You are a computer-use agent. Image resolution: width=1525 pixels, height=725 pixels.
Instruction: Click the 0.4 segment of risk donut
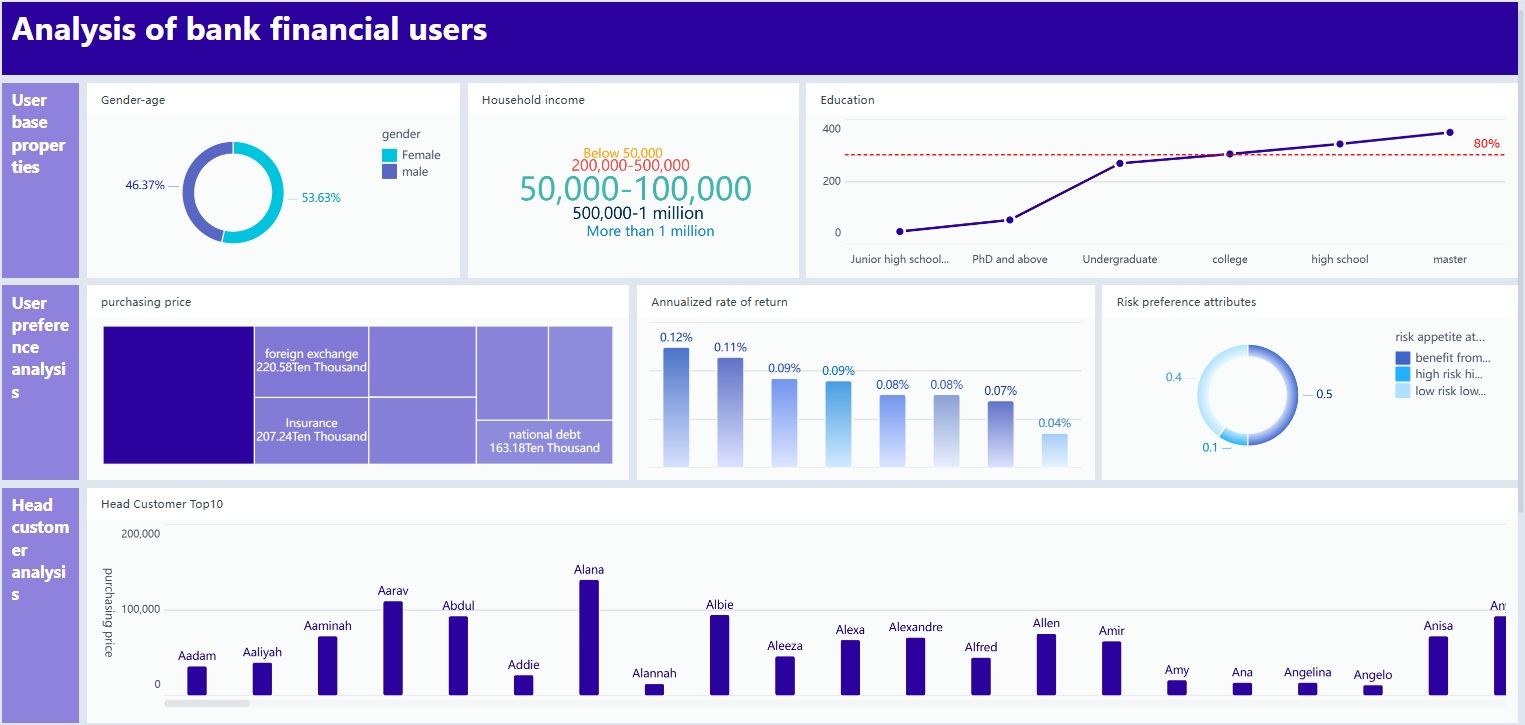(x=1205, y=385)
